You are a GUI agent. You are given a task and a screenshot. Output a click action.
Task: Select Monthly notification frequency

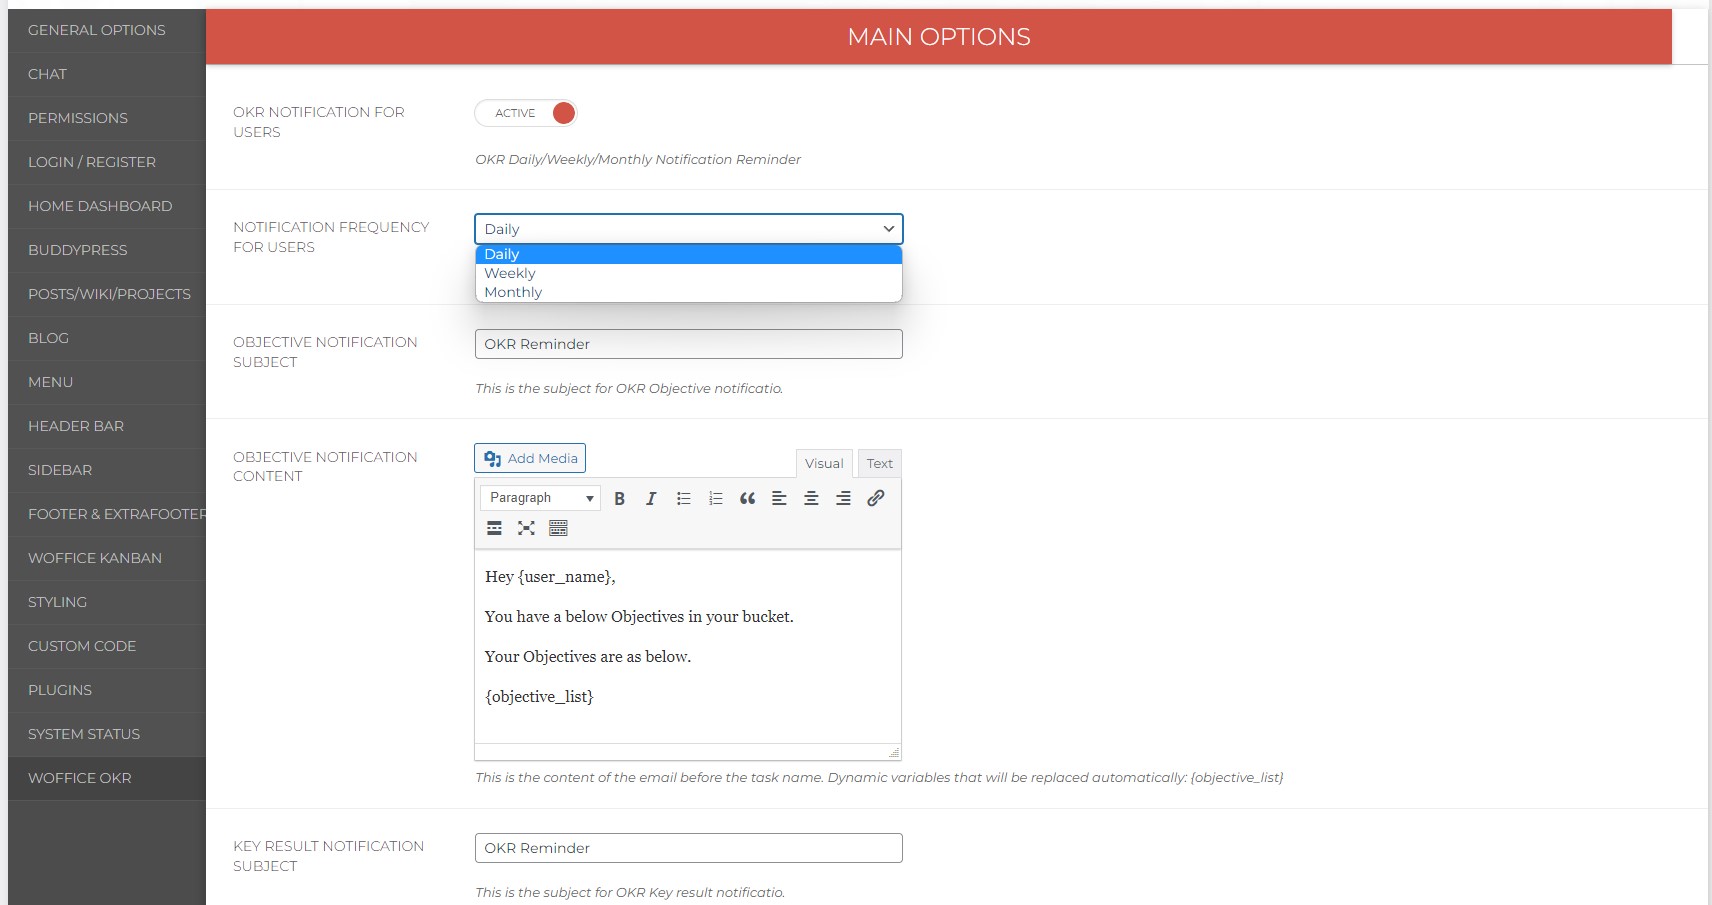point(513,292)
